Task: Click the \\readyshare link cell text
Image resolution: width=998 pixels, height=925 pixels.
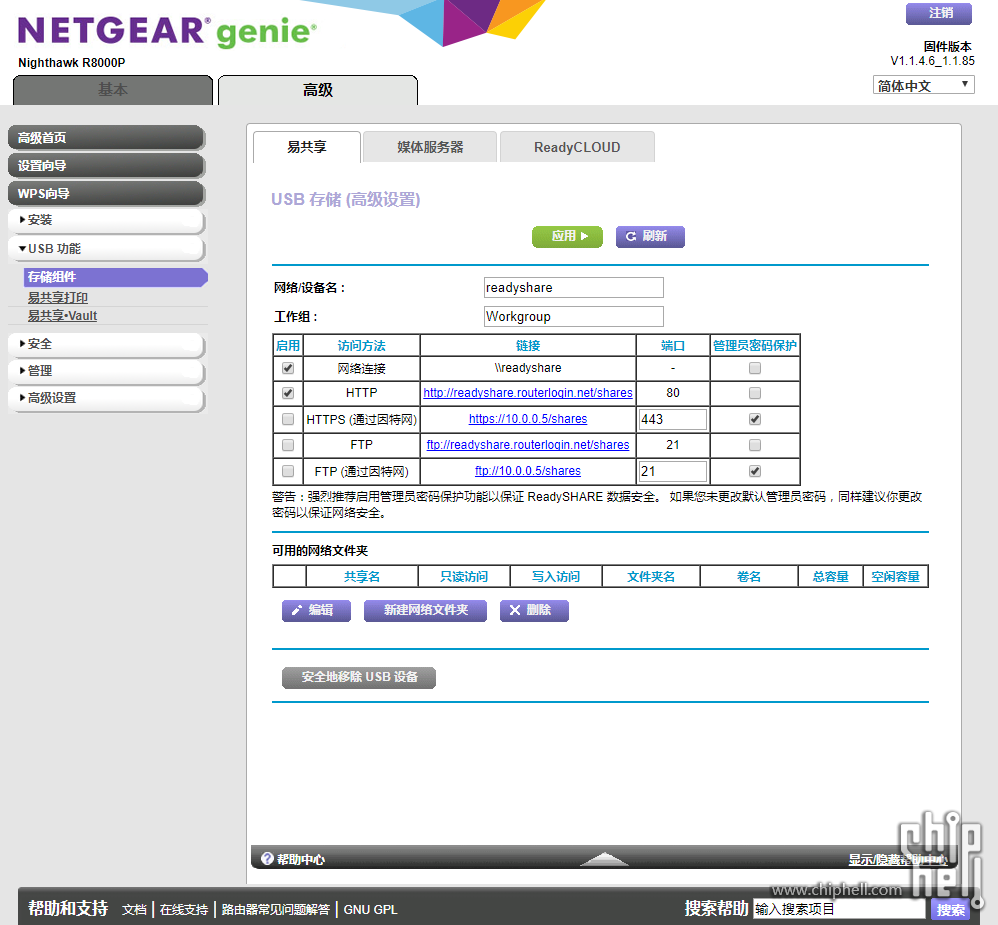Action: tap(528, 368)
